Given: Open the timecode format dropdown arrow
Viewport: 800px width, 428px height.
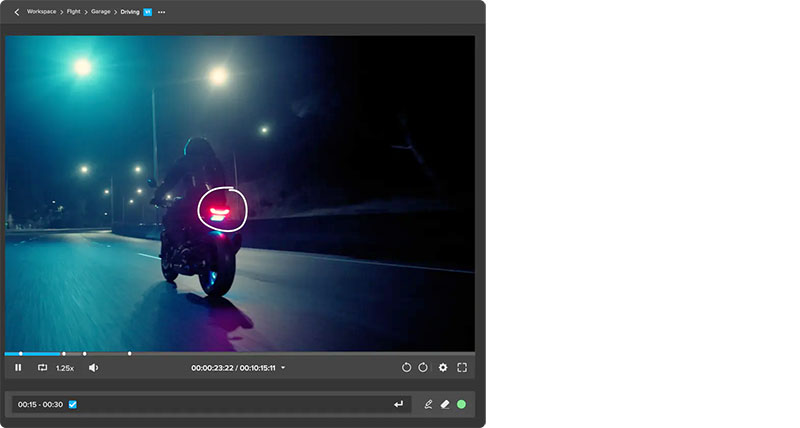Looking at the screenshot, I should (x=283, y=368).
